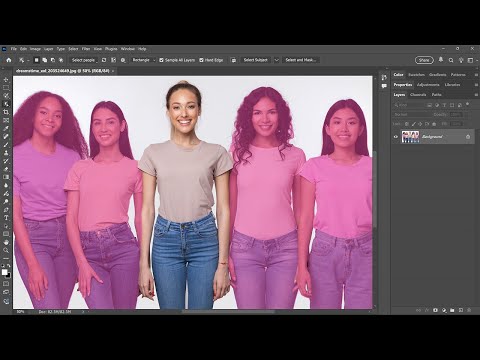Delete layer with the trash icon
480x360 pixels.
point(469,310)
